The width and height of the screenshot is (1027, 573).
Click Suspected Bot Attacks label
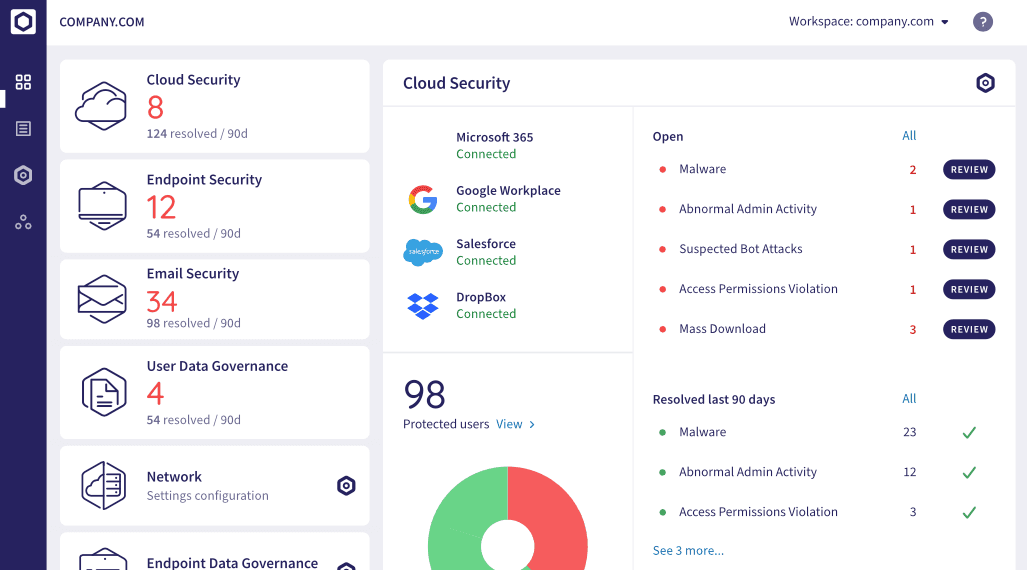(741, 249)
